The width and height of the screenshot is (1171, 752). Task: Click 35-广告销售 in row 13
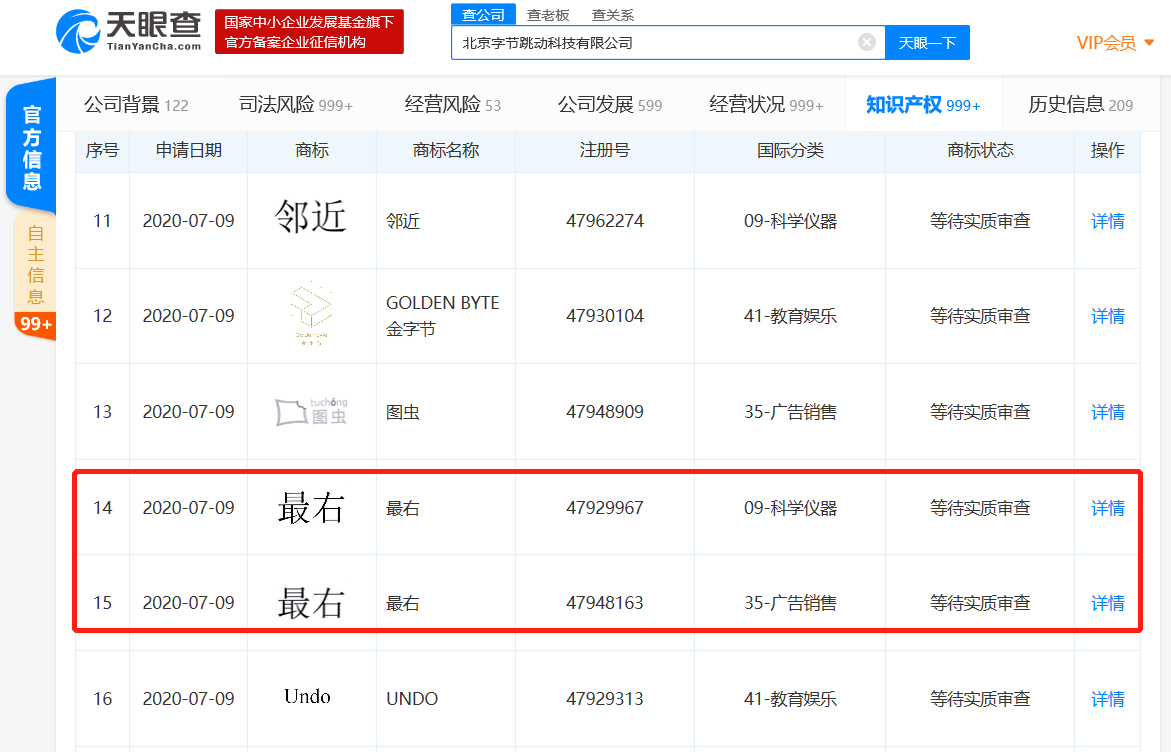pos(790,412)
